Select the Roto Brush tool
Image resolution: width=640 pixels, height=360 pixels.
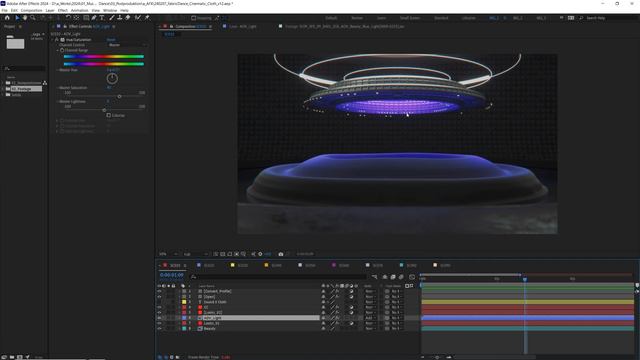click(138, 18)
